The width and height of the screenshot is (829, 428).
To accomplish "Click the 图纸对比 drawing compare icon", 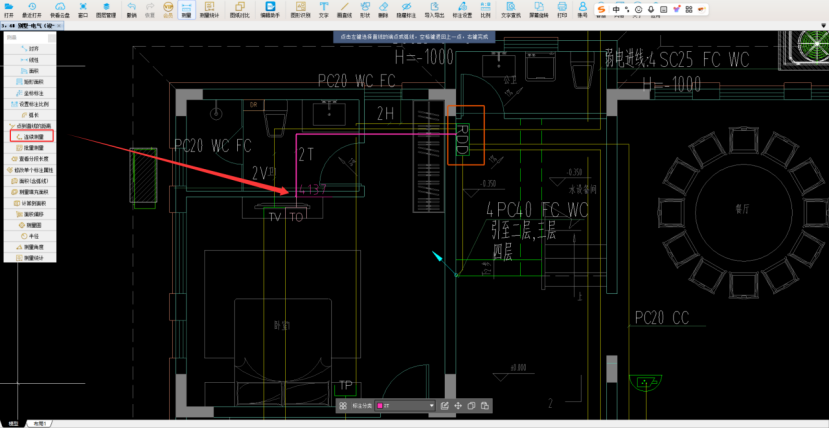I will pyautogui.click(x=240, y=10).
